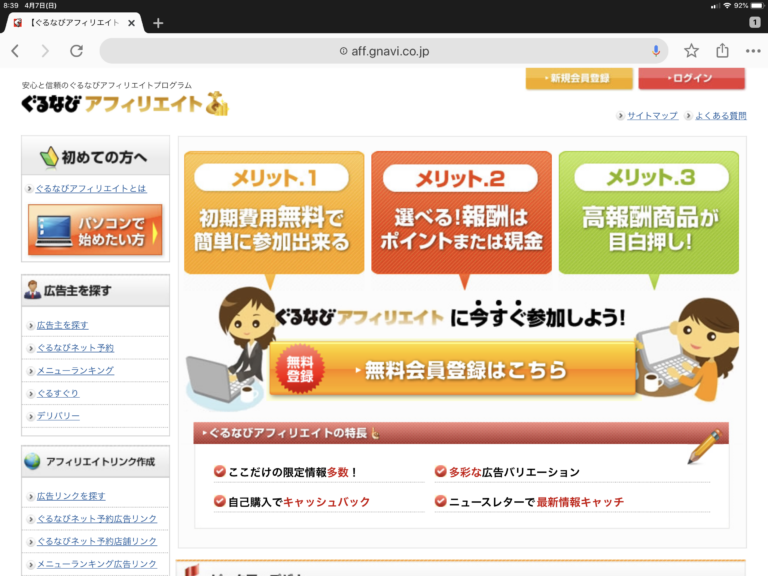Open the three-dot browser menu
The image size is (768, 576).
[x=753, y=51]
